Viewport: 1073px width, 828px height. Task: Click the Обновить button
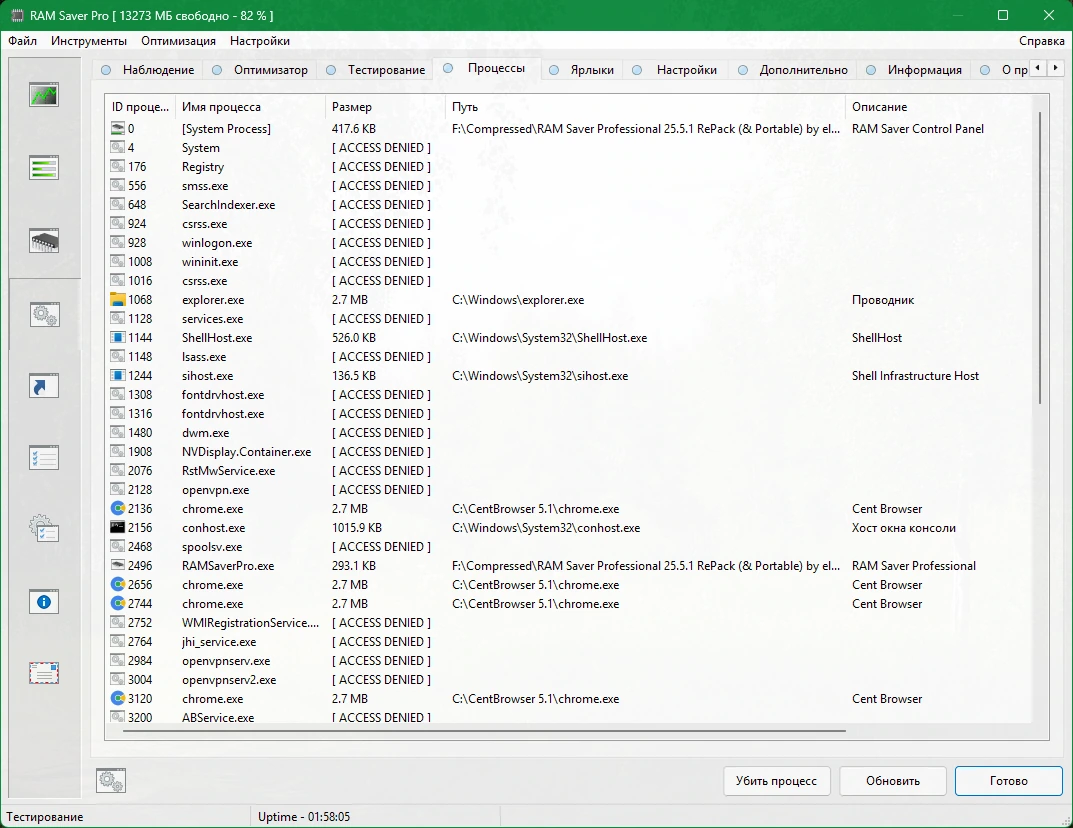click(x=893, y=781)
